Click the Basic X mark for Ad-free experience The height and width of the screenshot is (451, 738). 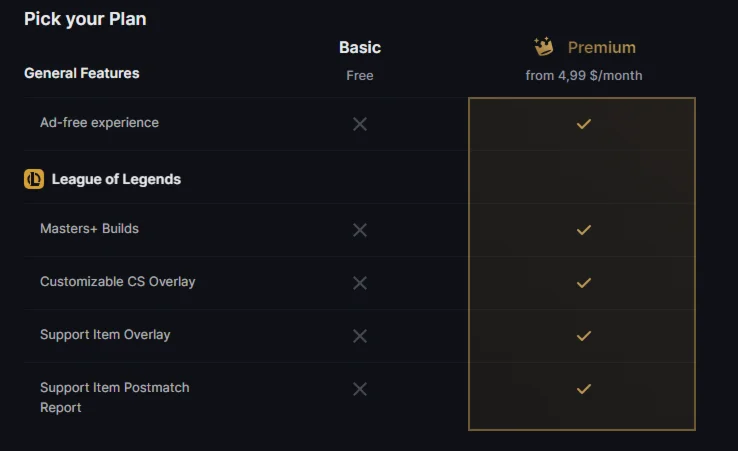[360, 124]
